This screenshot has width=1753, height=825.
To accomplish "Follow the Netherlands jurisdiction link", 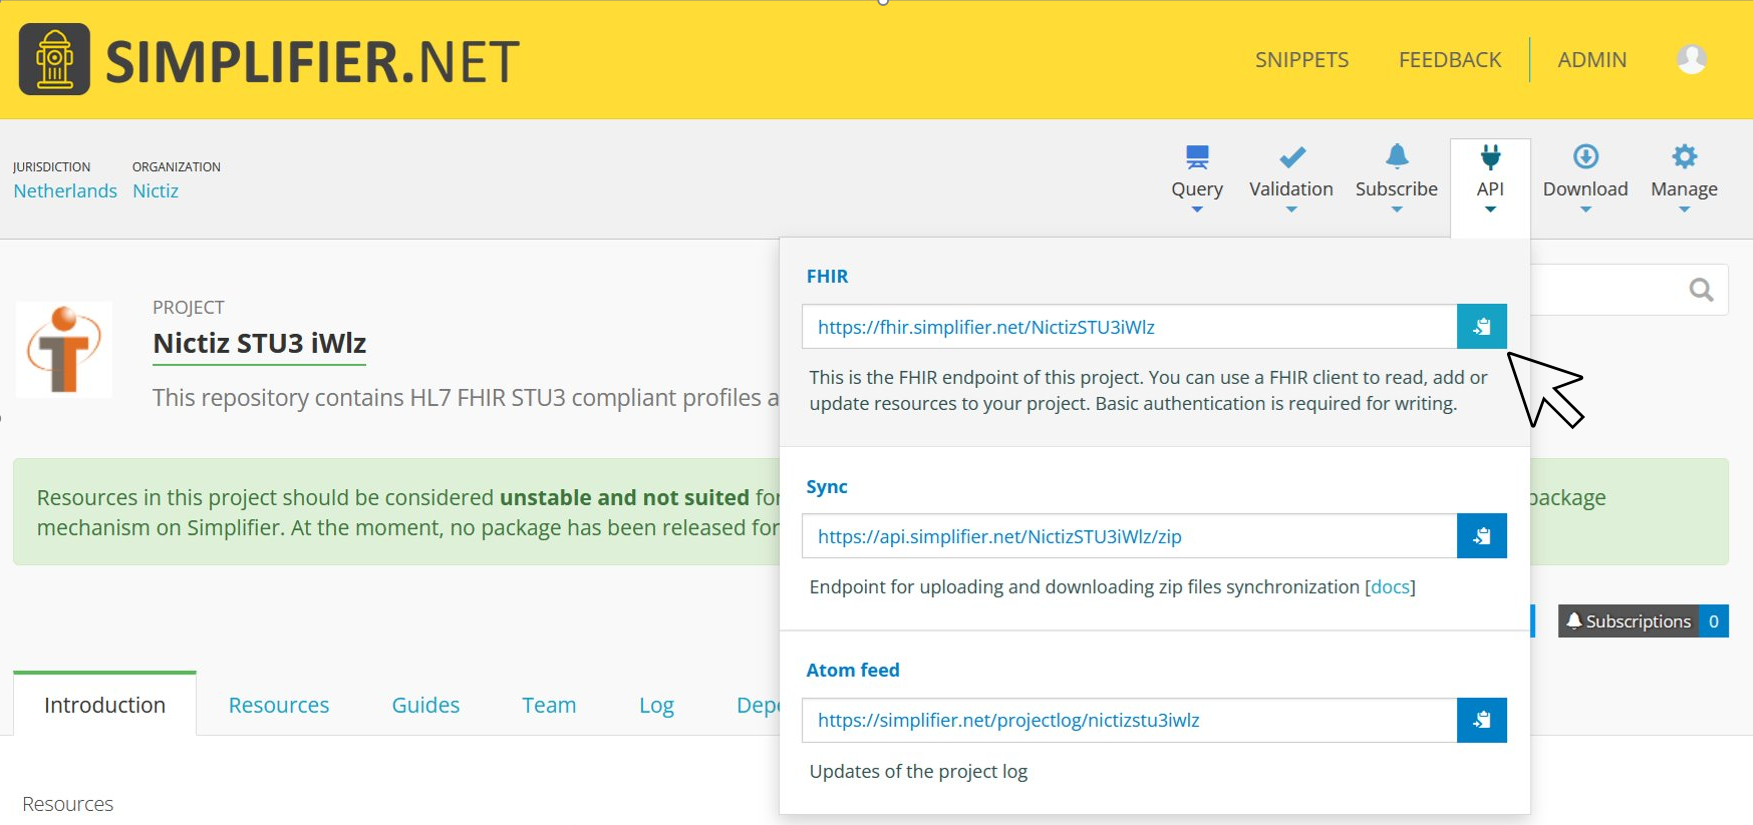I will (65, 191).
